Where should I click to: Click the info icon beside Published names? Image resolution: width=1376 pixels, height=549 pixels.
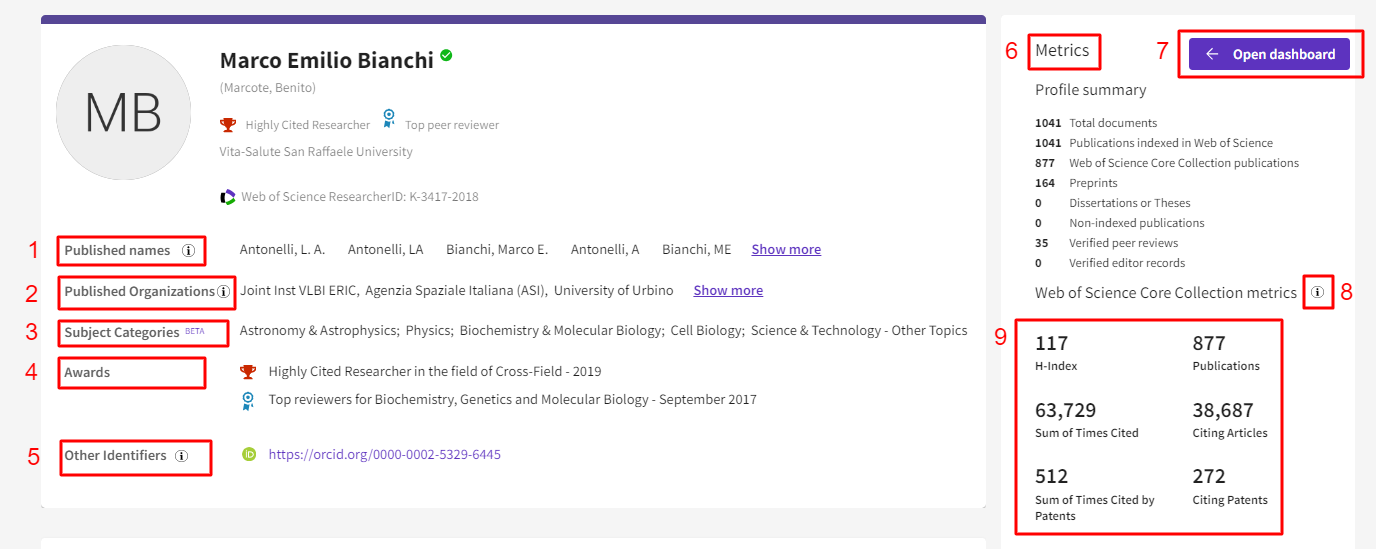pos(188,250)
